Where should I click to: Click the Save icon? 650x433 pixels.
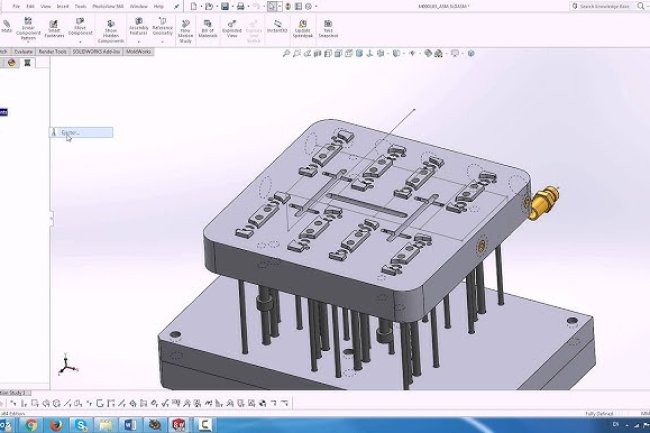[x=225, y=6]
